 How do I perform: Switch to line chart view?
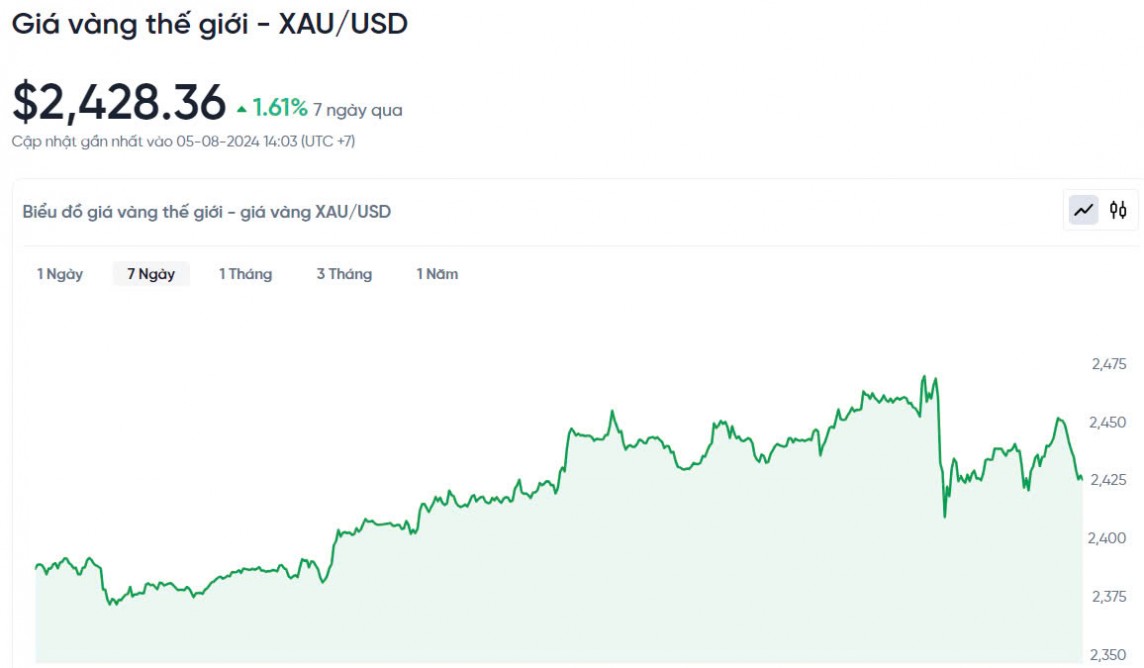1083,210
